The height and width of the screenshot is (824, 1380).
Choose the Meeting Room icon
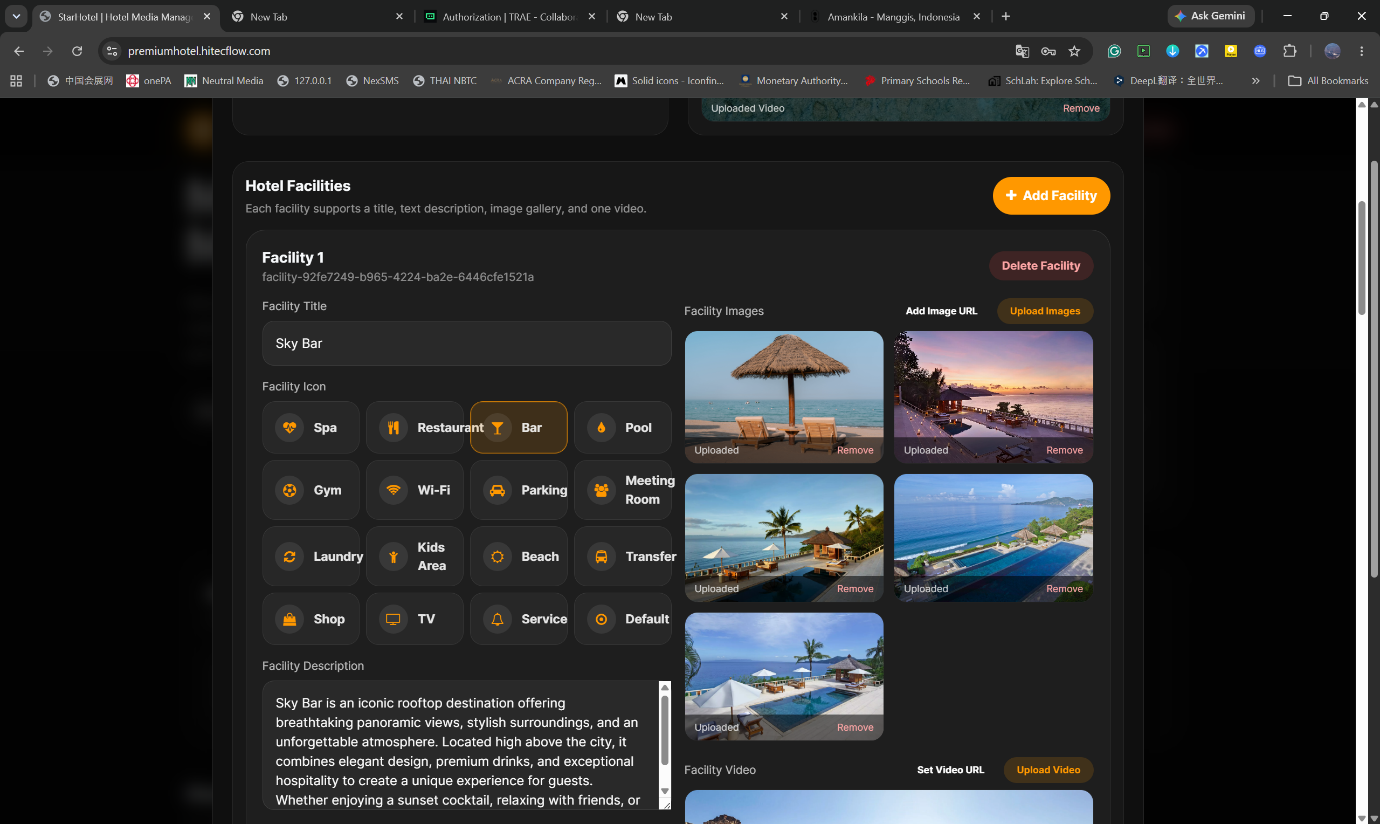[x=622, y=490]
